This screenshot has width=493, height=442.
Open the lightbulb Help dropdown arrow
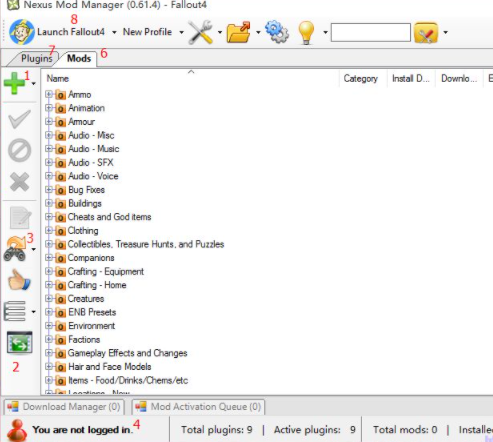point(325,32)
